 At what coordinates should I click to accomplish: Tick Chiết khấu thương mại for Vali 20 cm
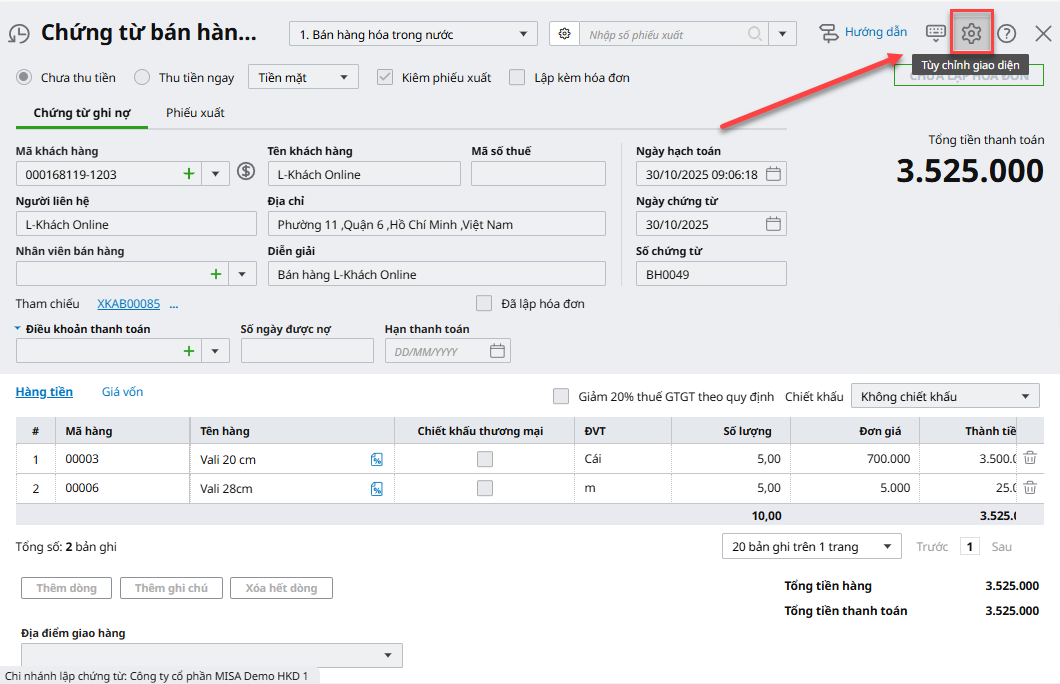click(x=485, y=459)
